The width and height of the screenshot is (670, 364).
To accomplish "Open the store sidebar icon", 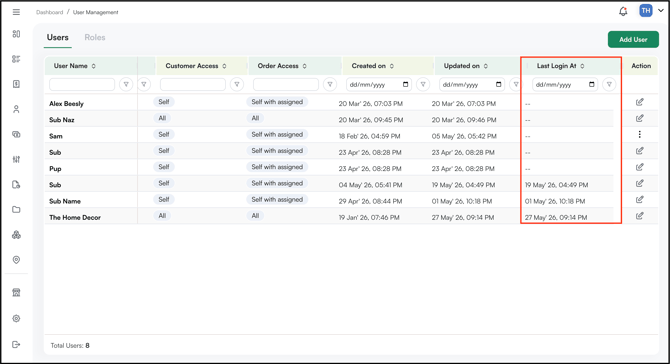I will point(16,293).
